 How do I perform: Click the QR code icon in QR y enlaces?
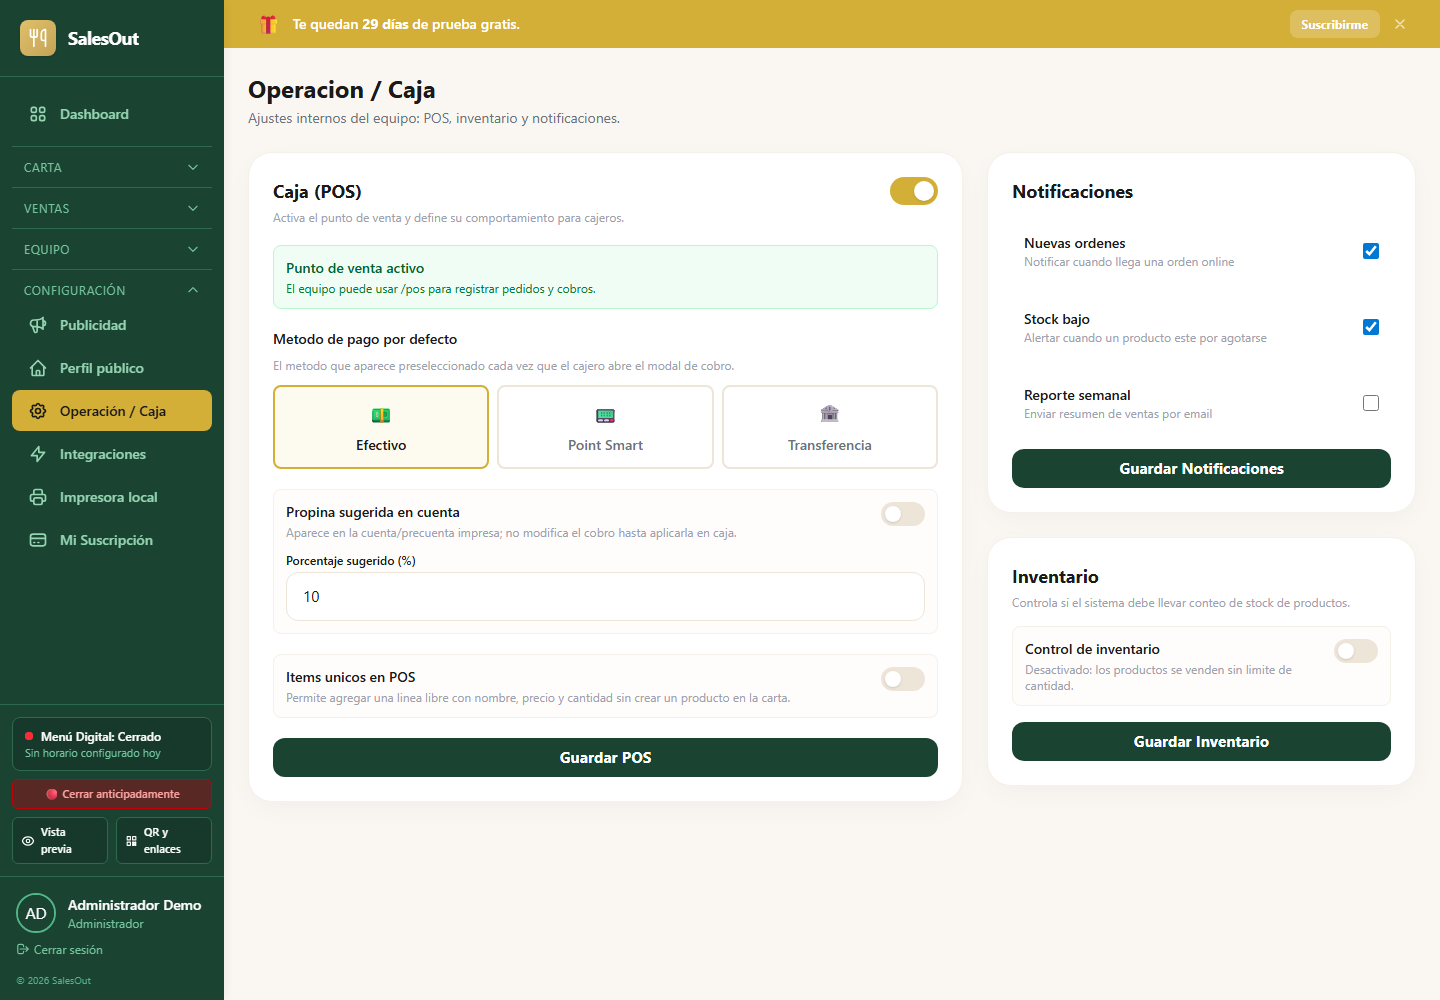(x=131, y=841)
